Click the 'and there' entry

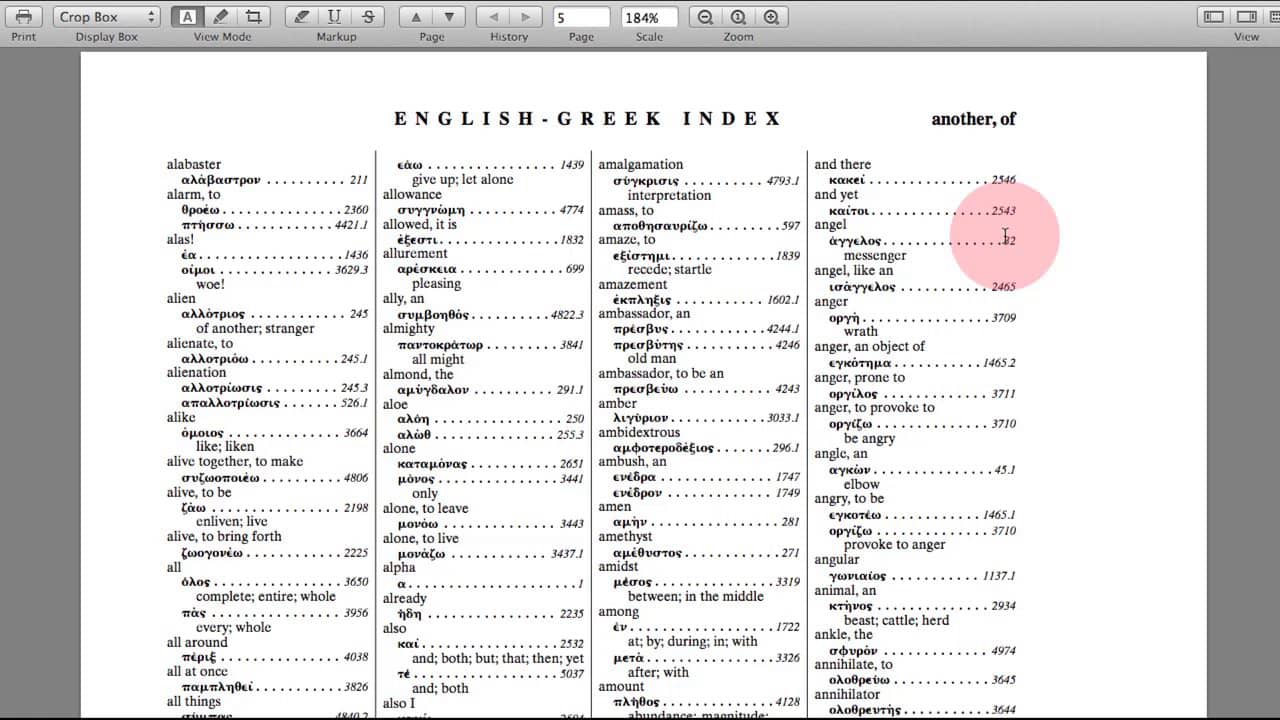(842, 165)
